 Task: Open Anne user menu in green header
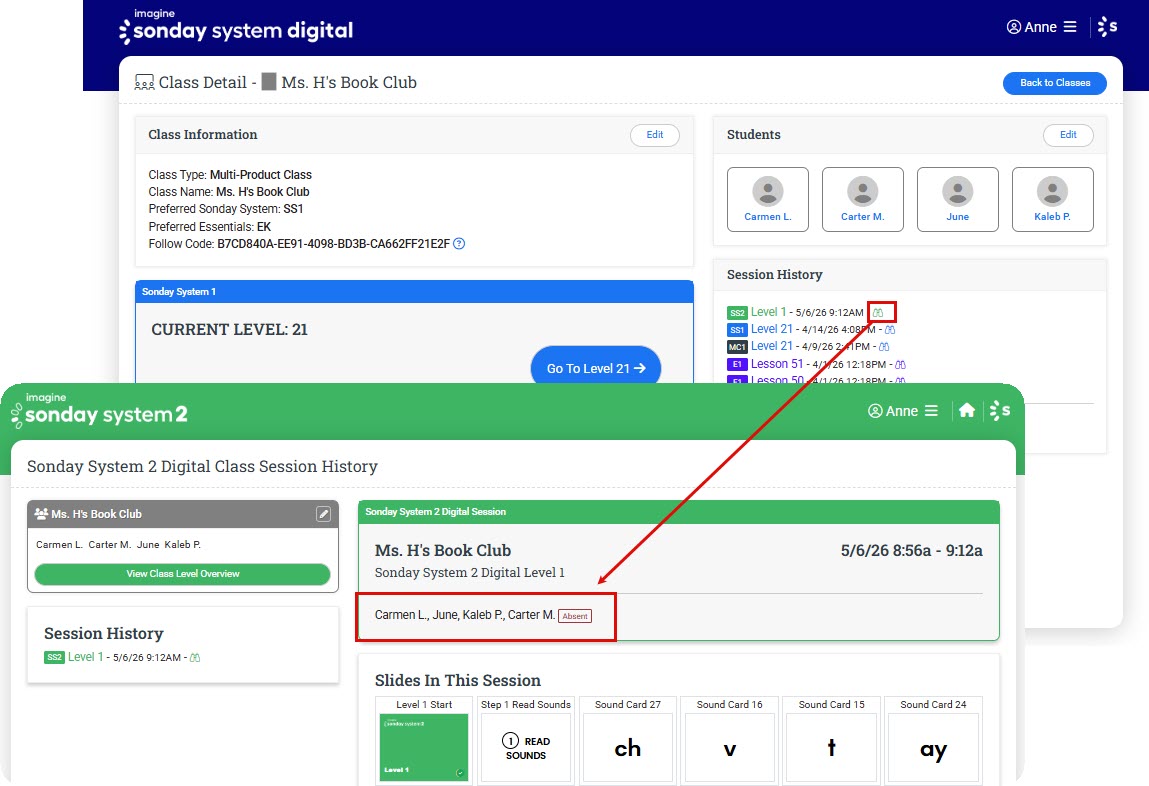pos(902,411)
